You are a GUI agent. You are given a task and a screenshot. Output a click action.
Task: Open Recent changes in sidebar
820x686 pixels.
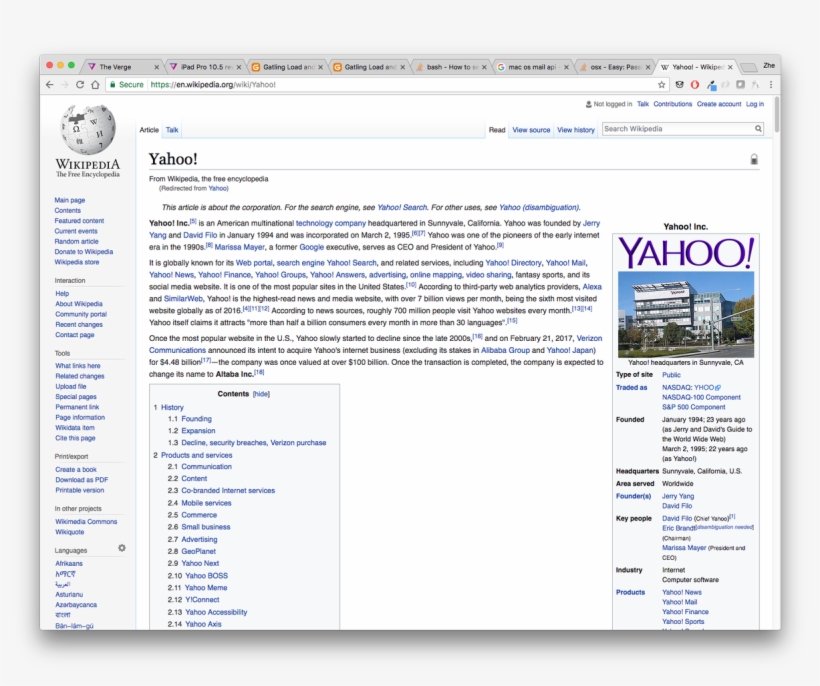(x=79, y=324)
